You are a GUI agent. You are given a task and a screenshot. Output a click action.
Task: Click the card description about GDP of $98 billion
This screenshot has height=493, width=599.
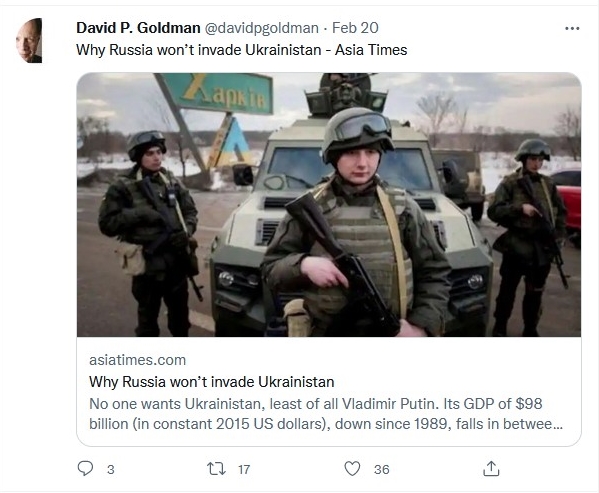326,414
